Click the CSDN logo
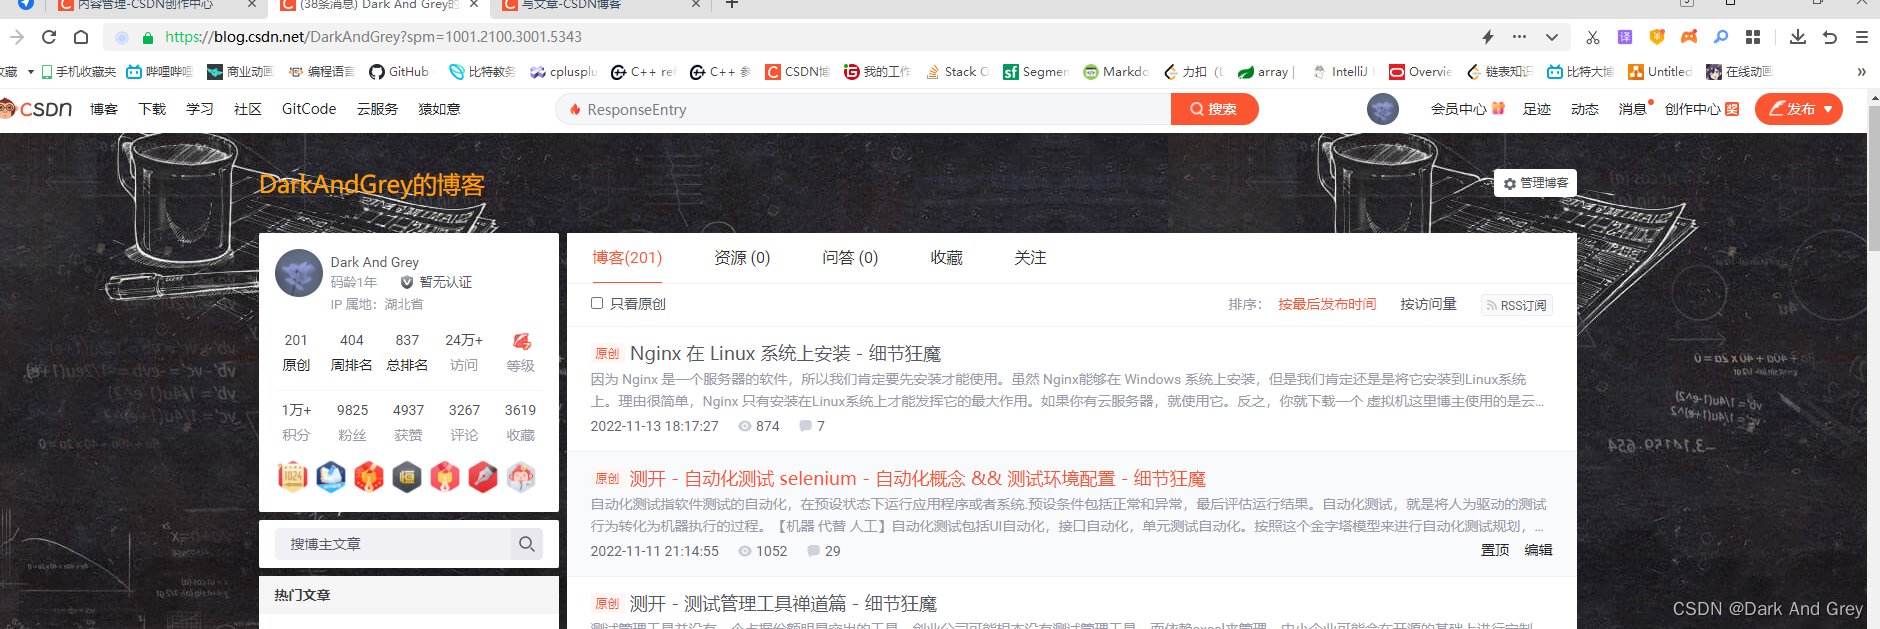The width and height of the screenshot is (1880, 629). click(37, 109)
